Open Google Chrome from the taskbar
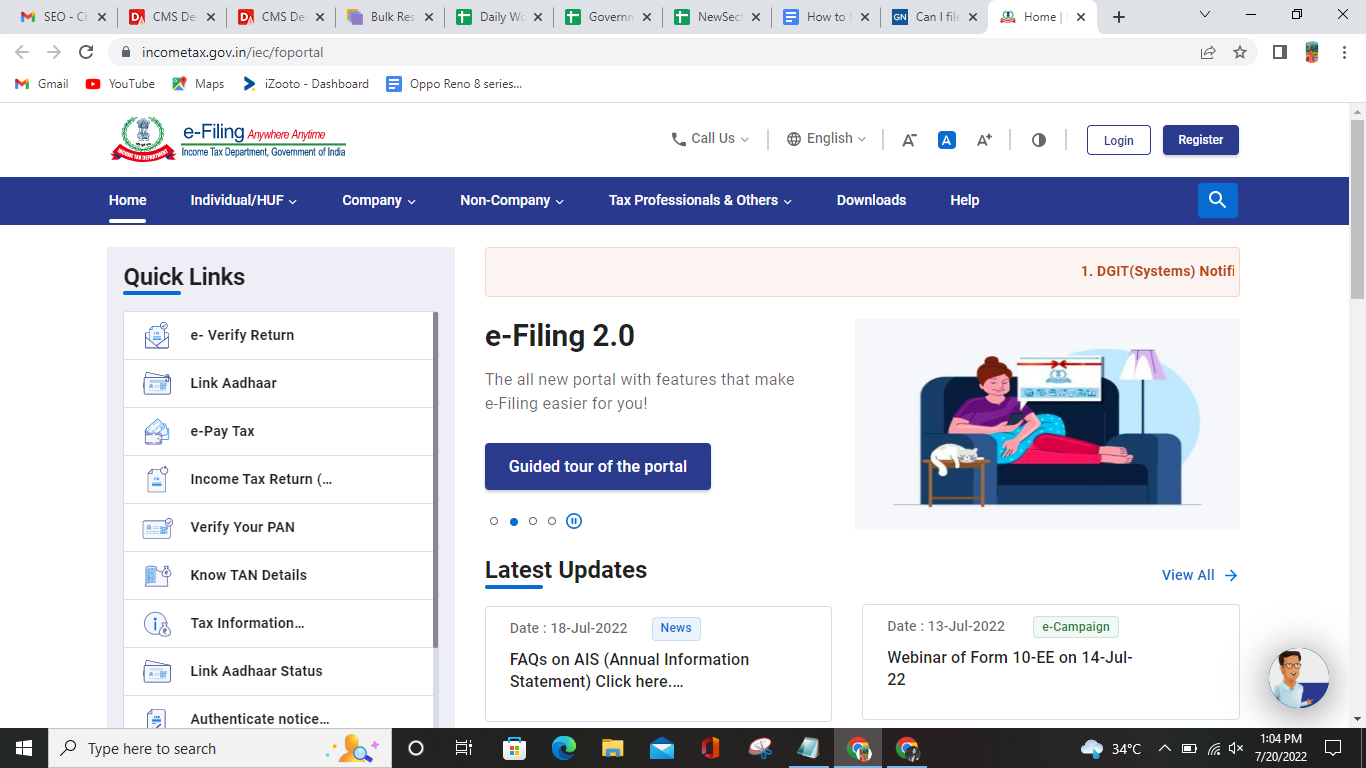This screenshot has height=768, width=1366. click(857, 748)
